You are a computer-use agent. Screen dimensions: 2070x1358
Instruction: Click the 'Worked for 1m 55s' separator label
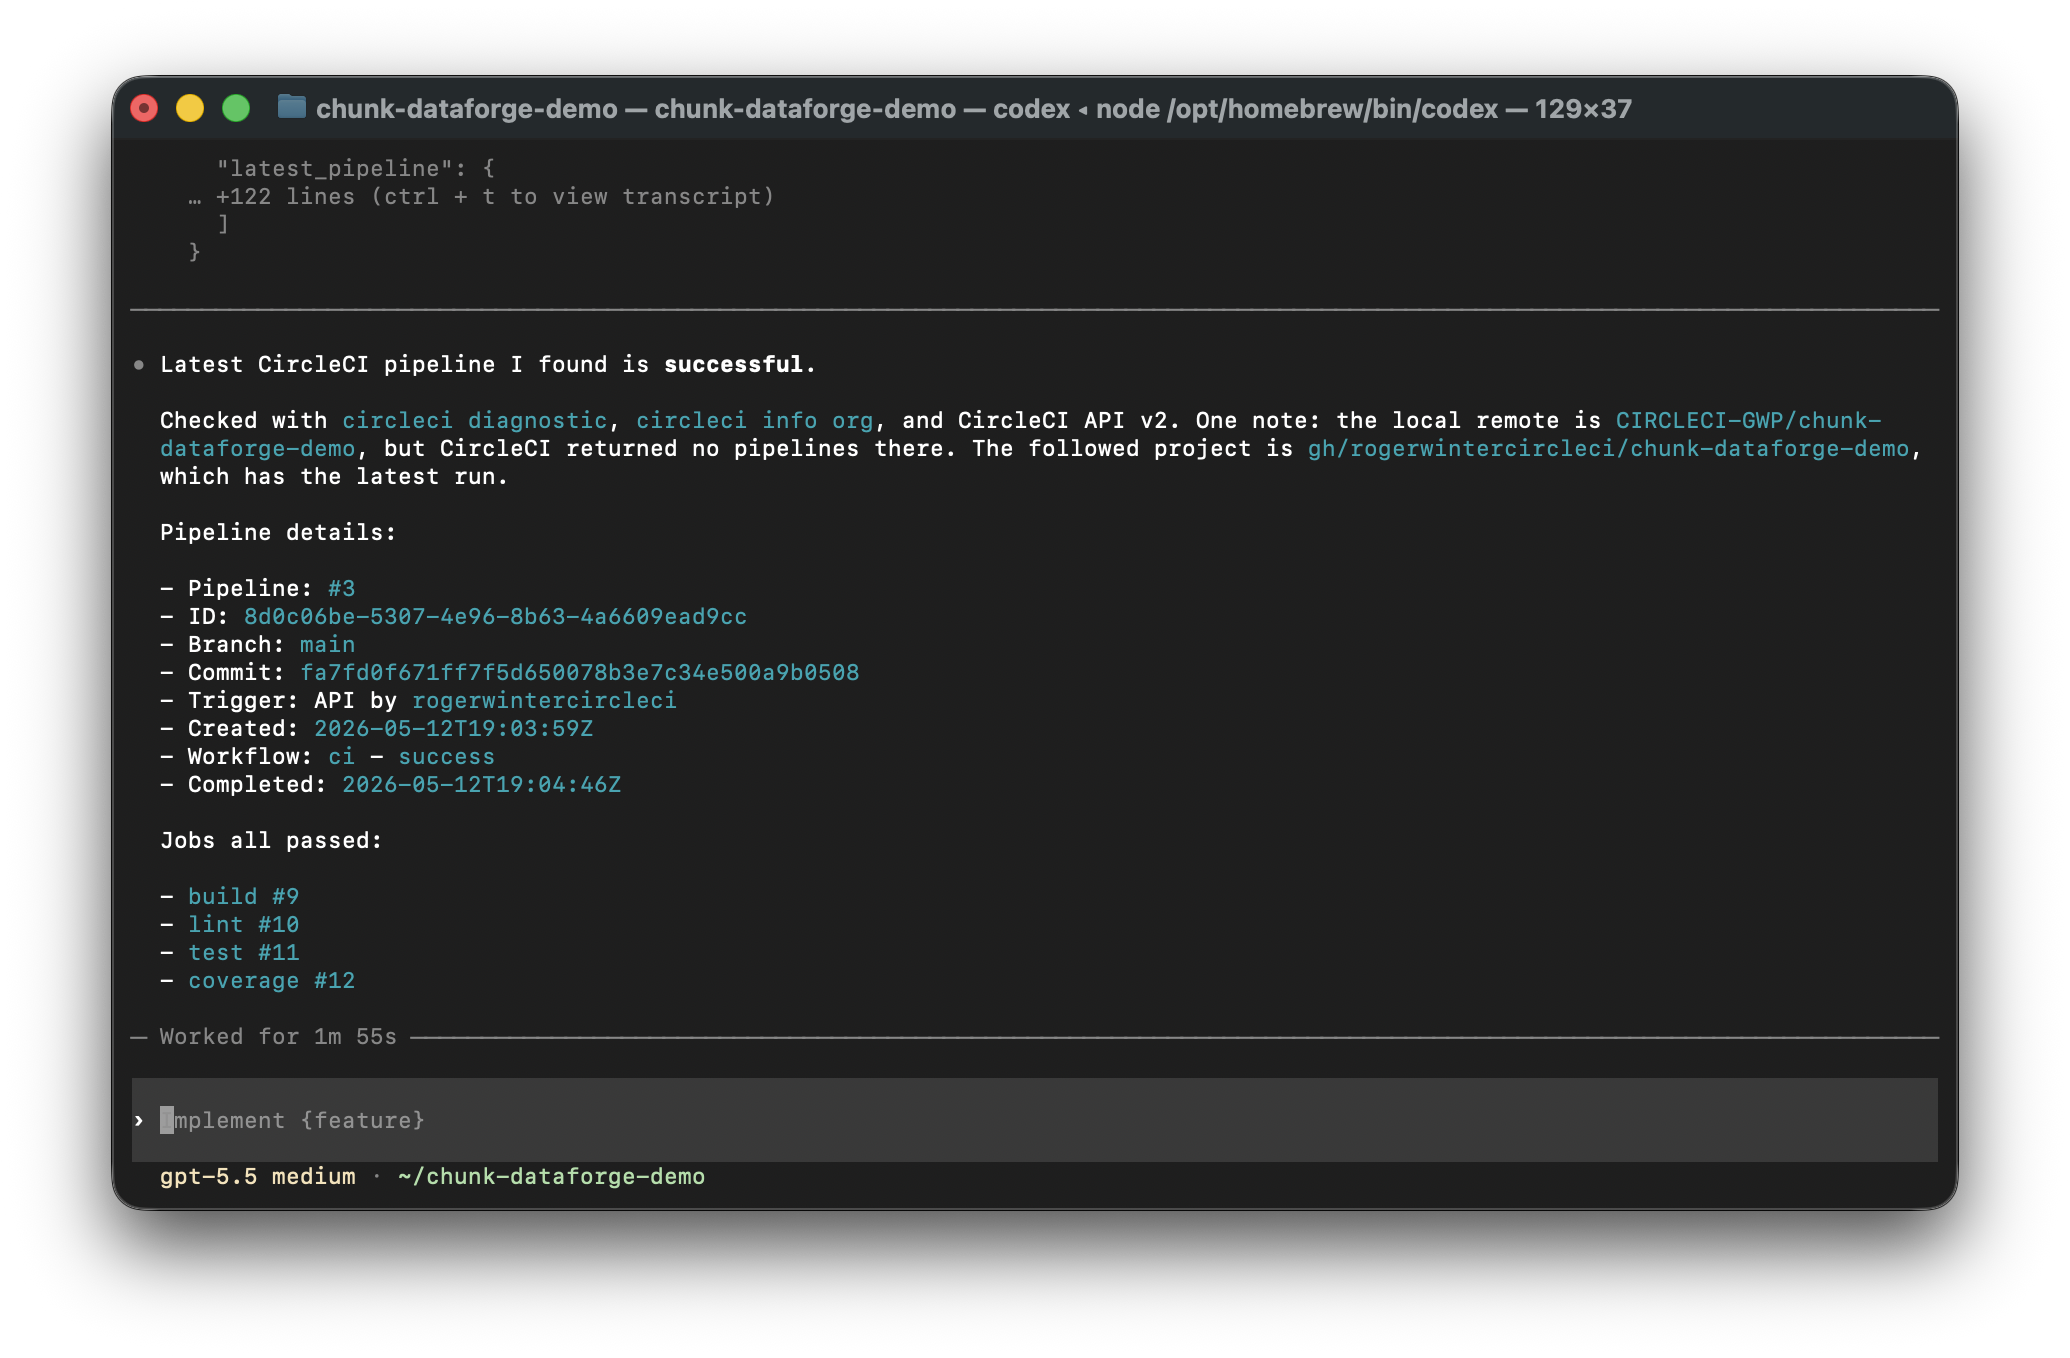click(278, 1036)
